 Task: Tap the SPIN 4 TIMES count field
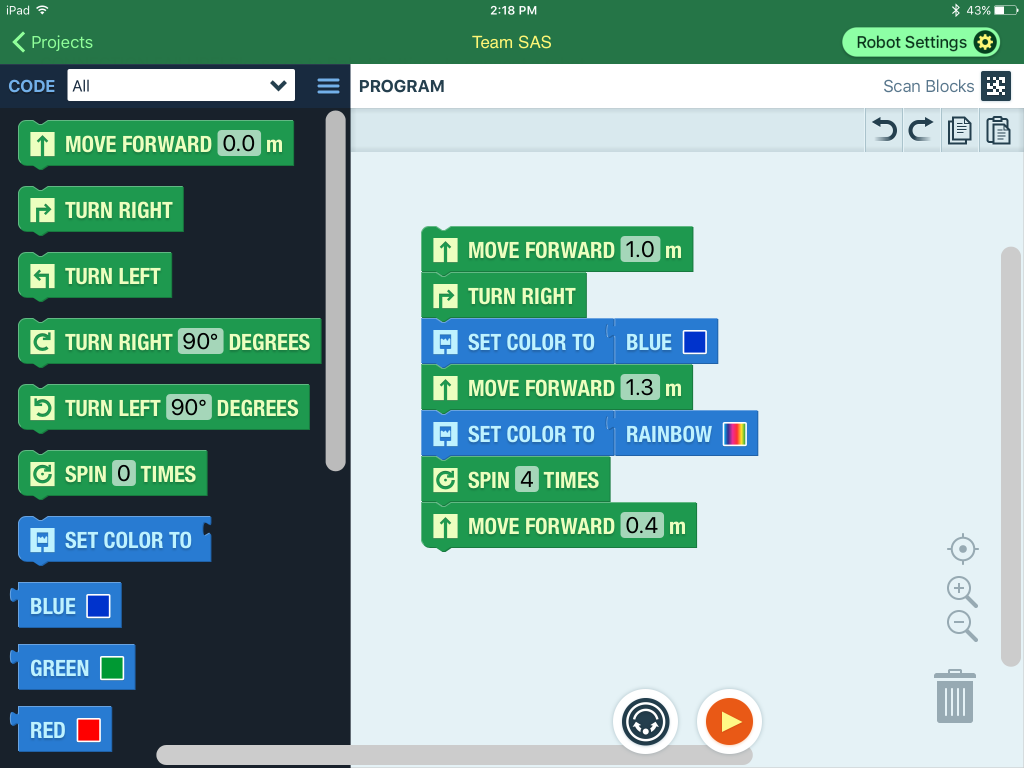point(527,480)
